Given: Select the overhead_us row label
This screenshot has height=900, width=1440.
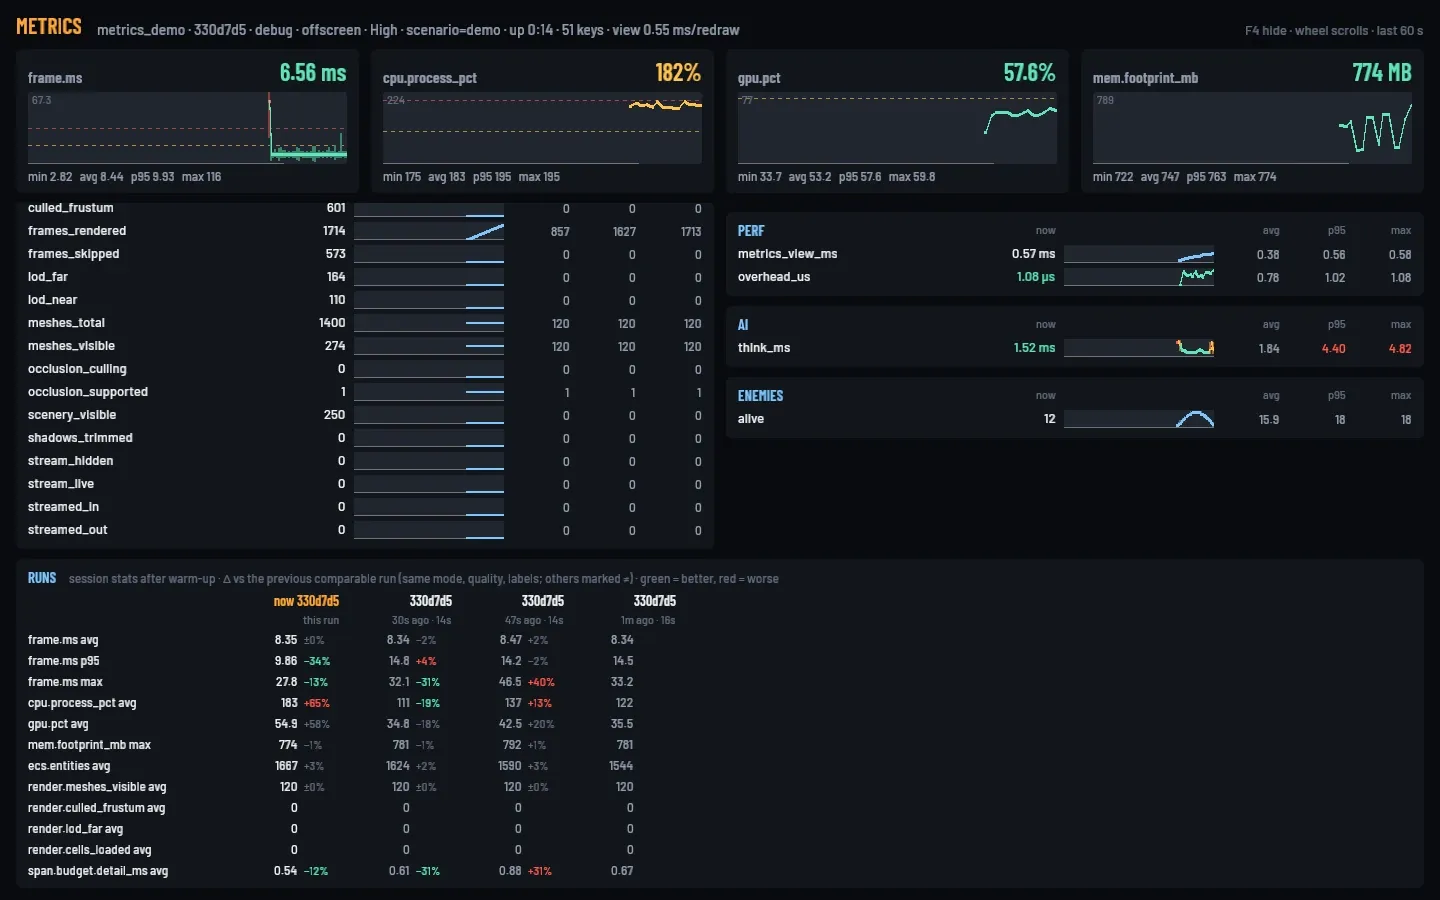Looking at the screenshot, I should 774,277.
